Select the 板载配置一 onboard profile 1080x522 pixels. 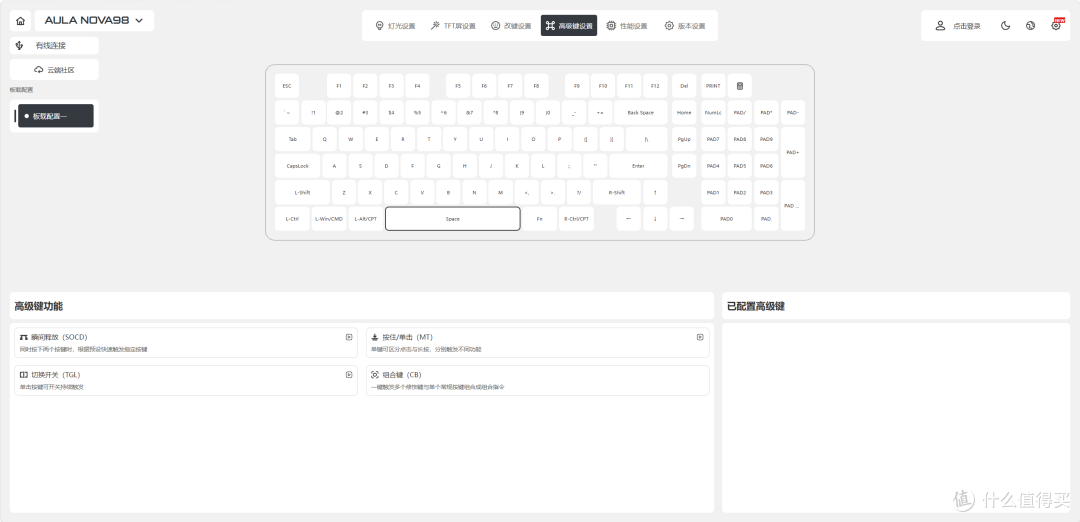point(56,116)
